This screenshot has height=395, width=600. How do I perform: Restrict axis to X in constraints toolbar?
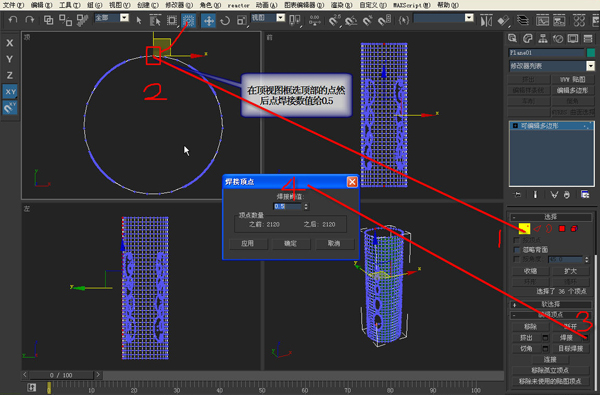tap(10, 43)
